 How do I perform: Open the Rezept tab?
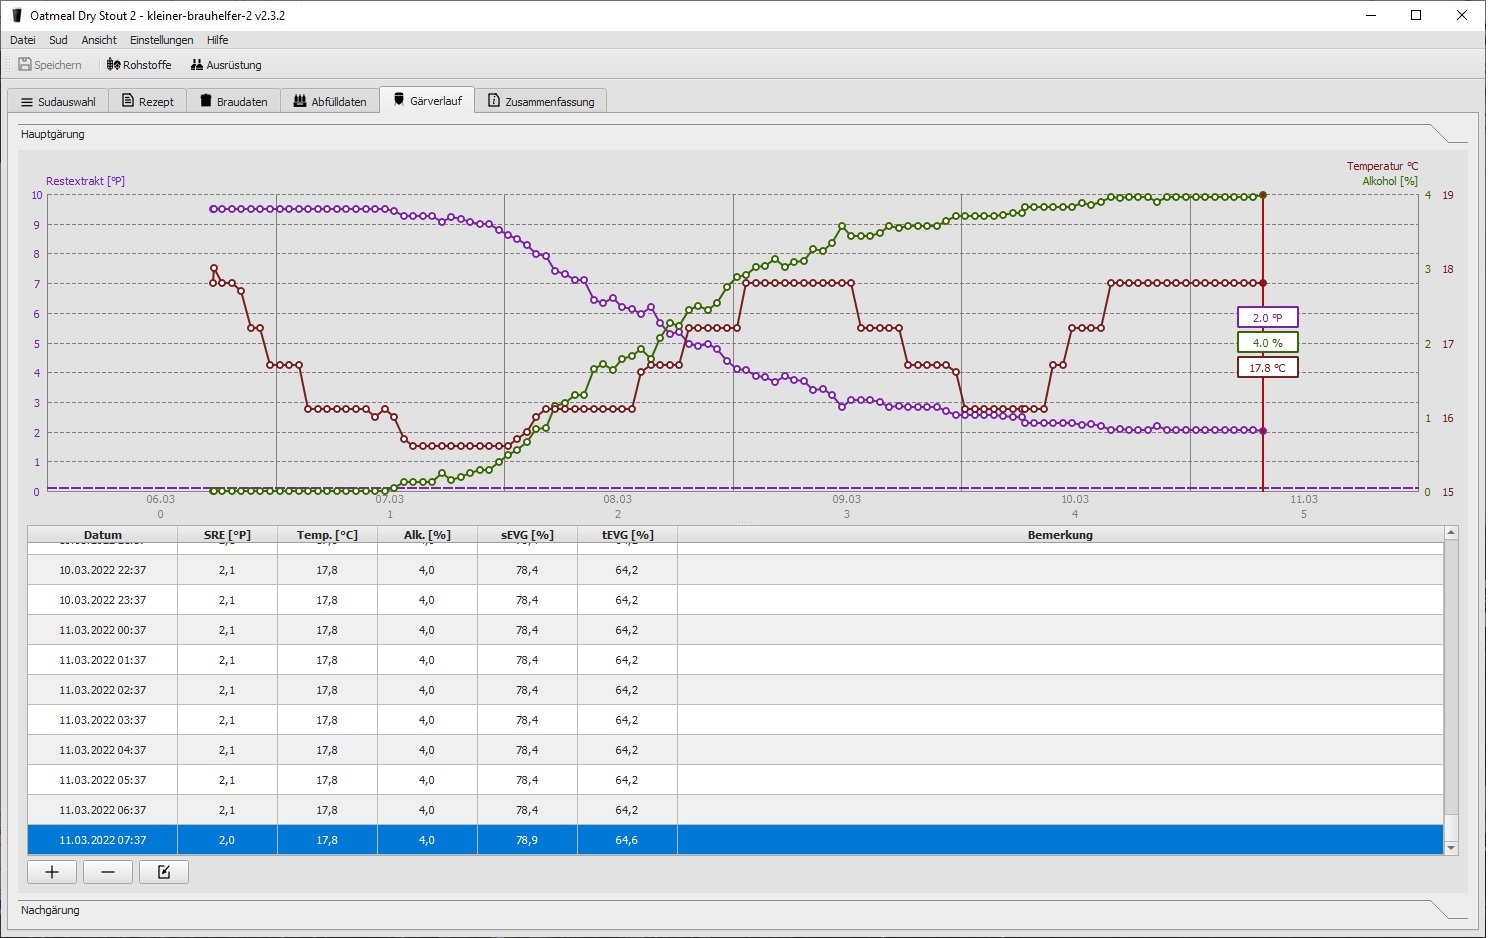click(x=148, y=102)
